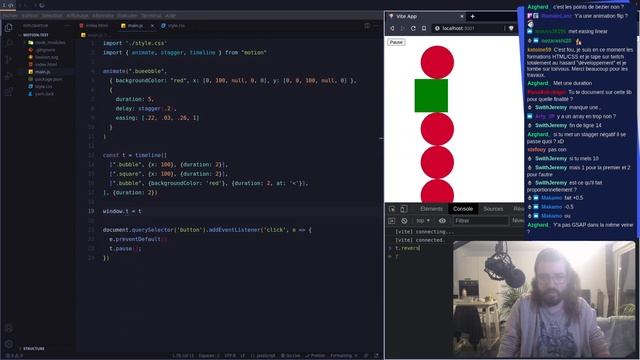Open the Manage gear in activity bar

[x=9, y=344]
